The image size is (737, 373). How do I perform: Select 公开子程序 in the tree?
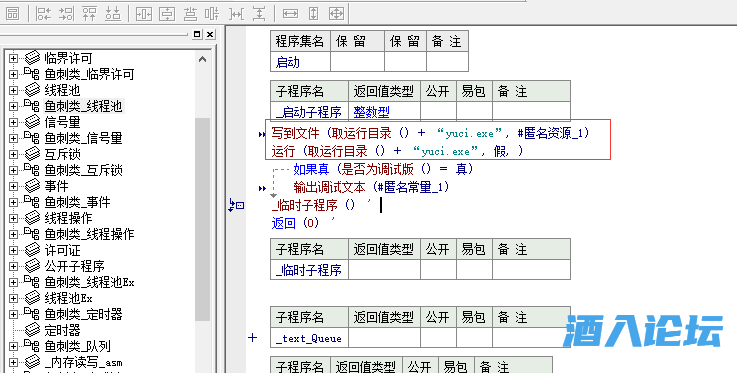click(x=74, y=266)
